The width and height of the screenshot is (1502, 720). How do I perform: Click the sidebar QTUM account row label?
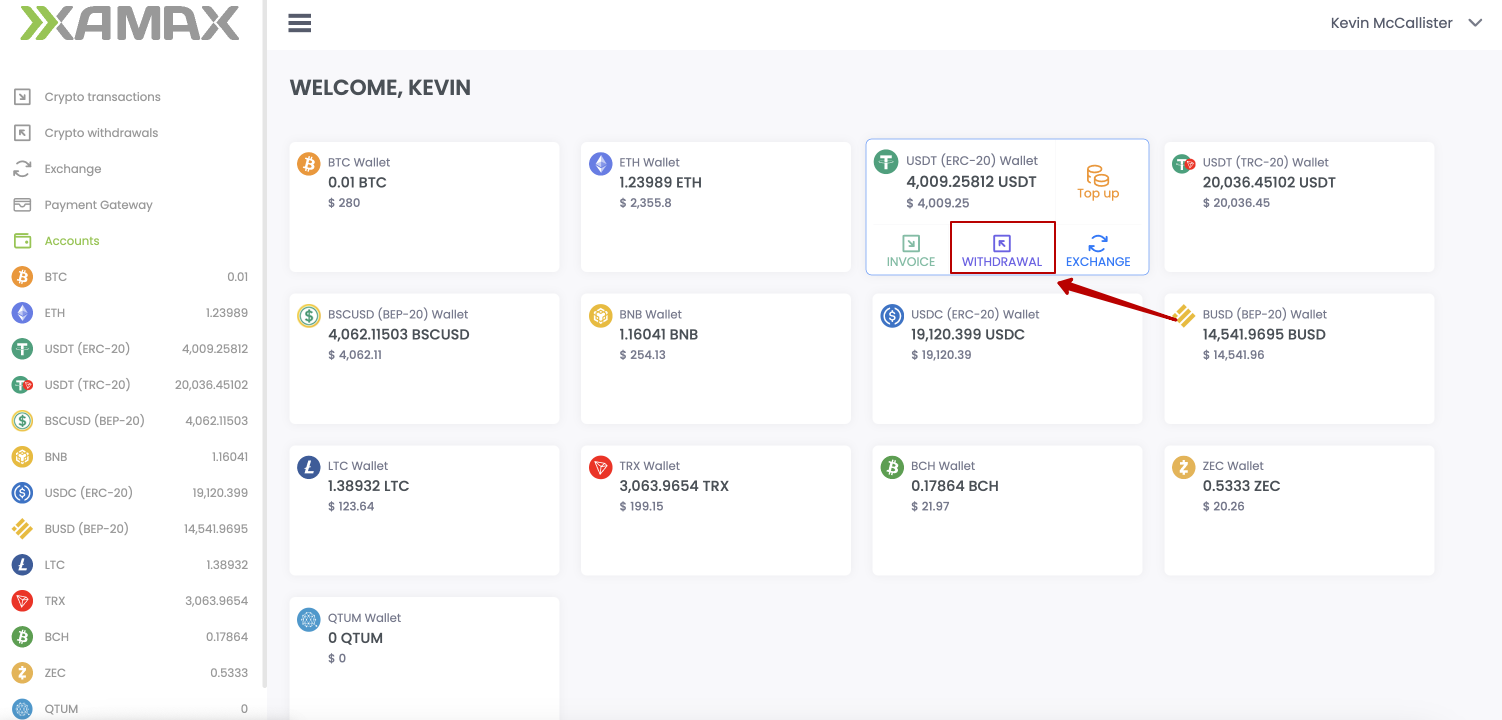(x=61, y=709)
